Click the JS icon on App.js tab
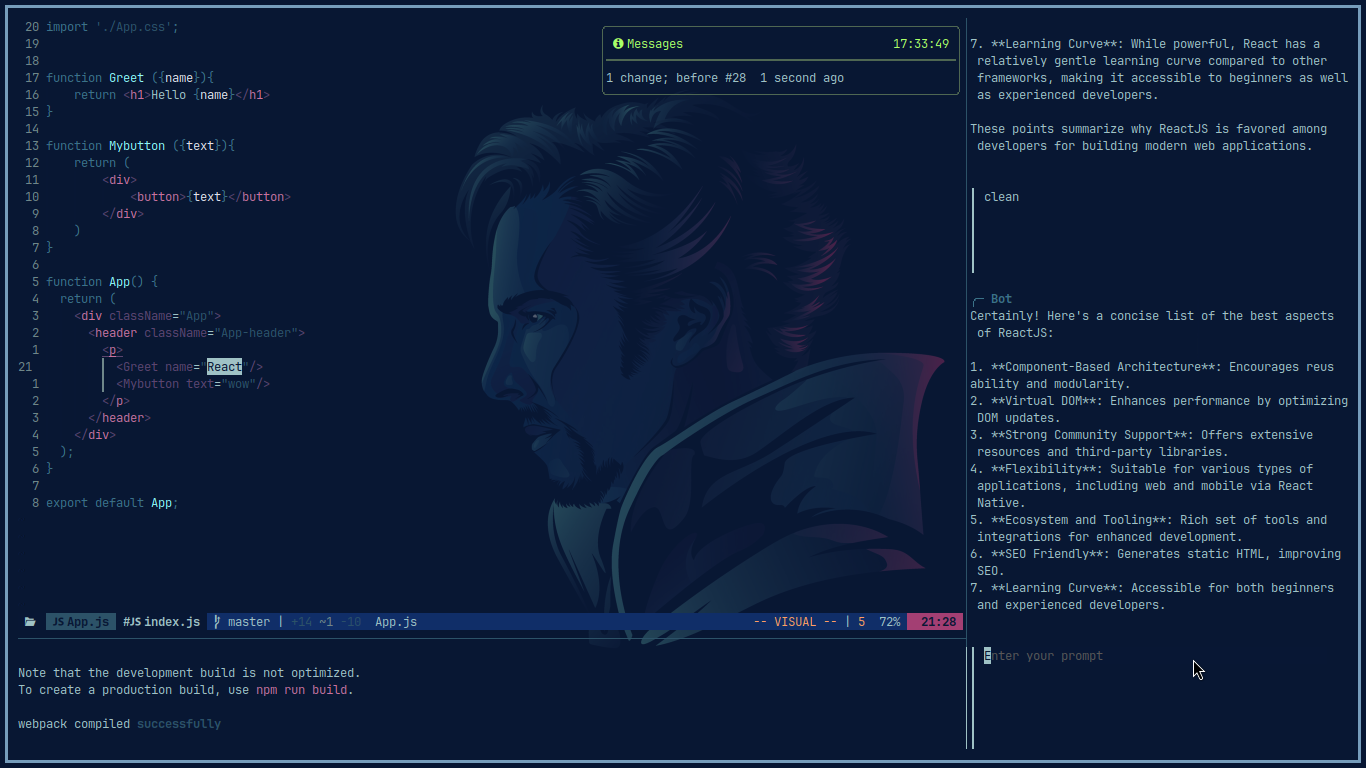 57,622
